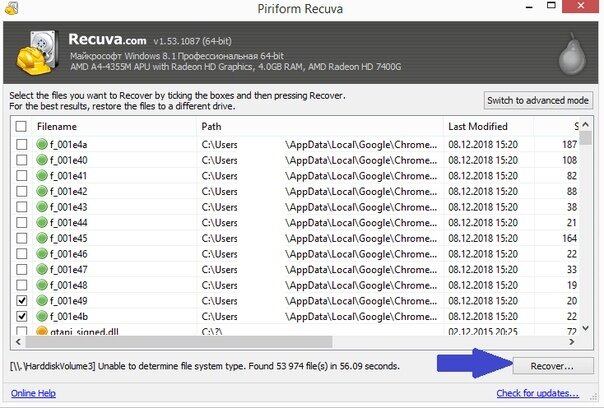This screenshot has height=408, width=604.
Task: Click the Recuva hard drive helmet logo
Action: 37,53
